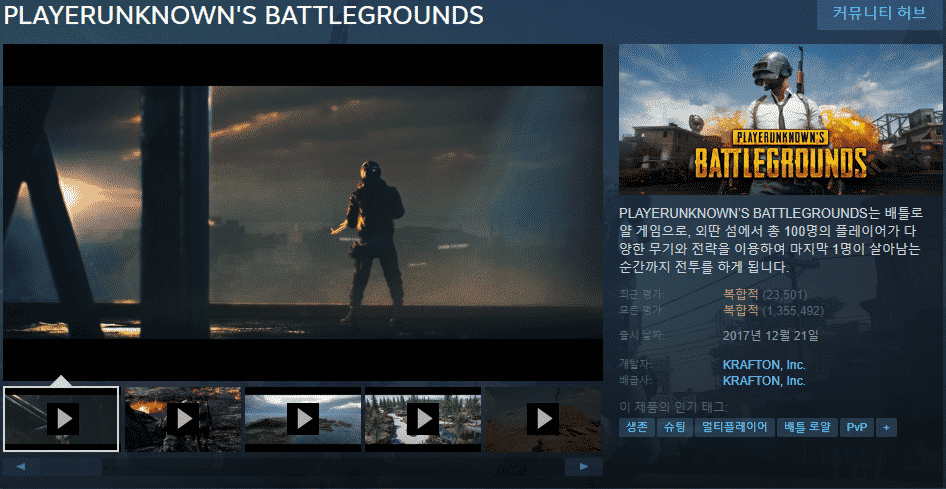Select the 배틀 로얄 tag

pyautogui.click(x=807, y=427)
